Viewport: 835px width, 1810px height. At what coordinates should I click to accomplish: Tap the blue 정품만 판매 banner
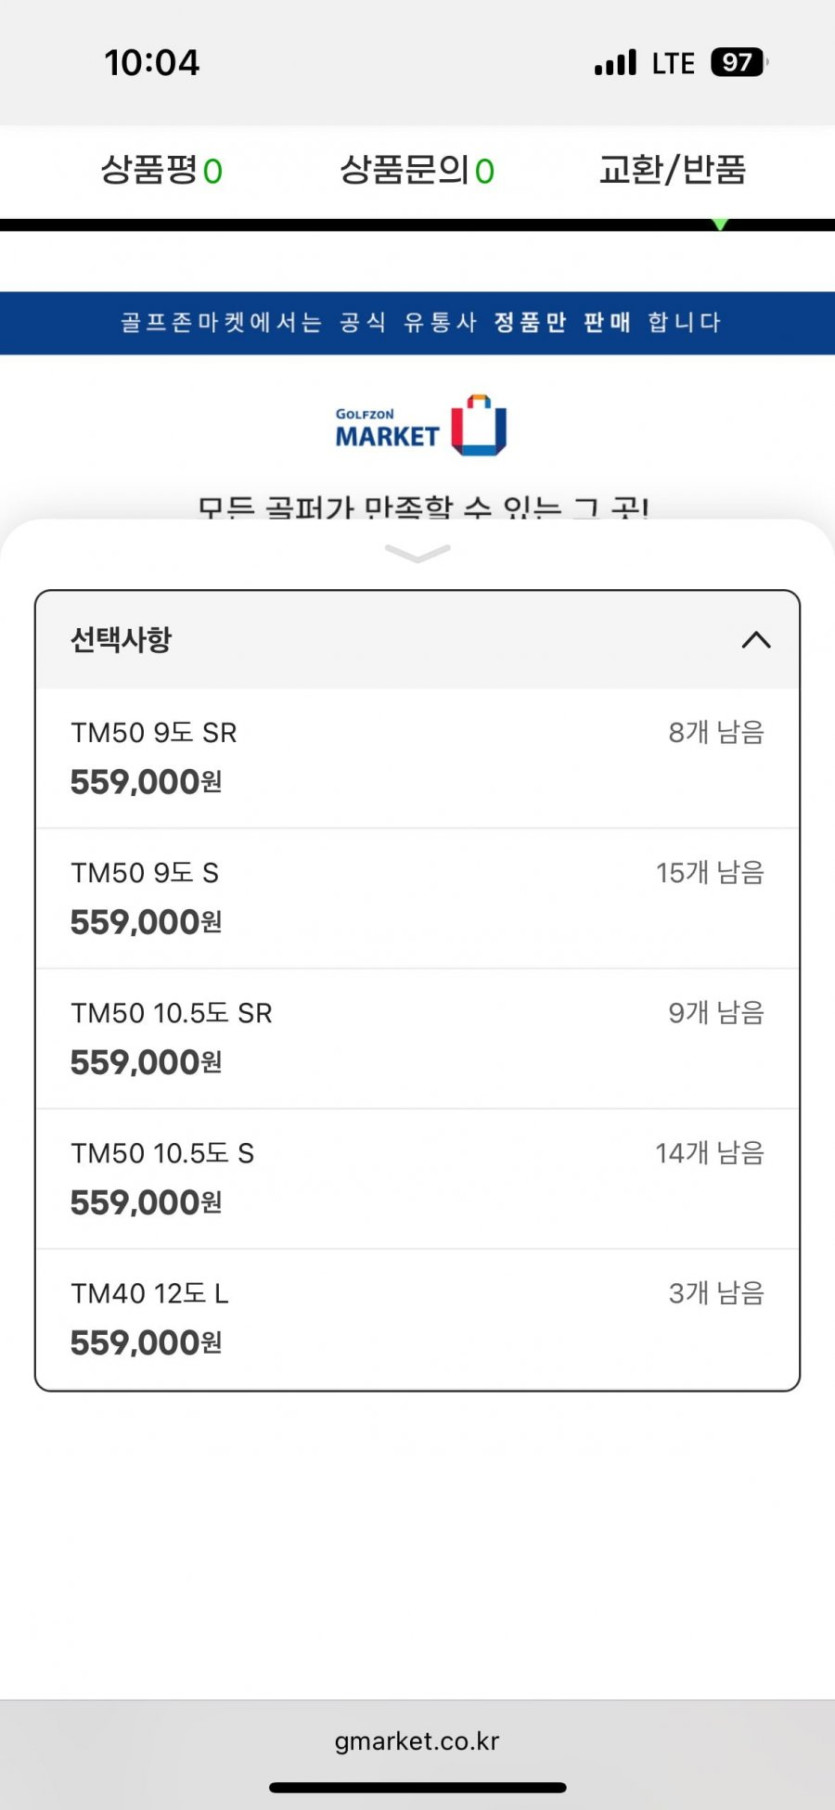(x=417, y=323)
